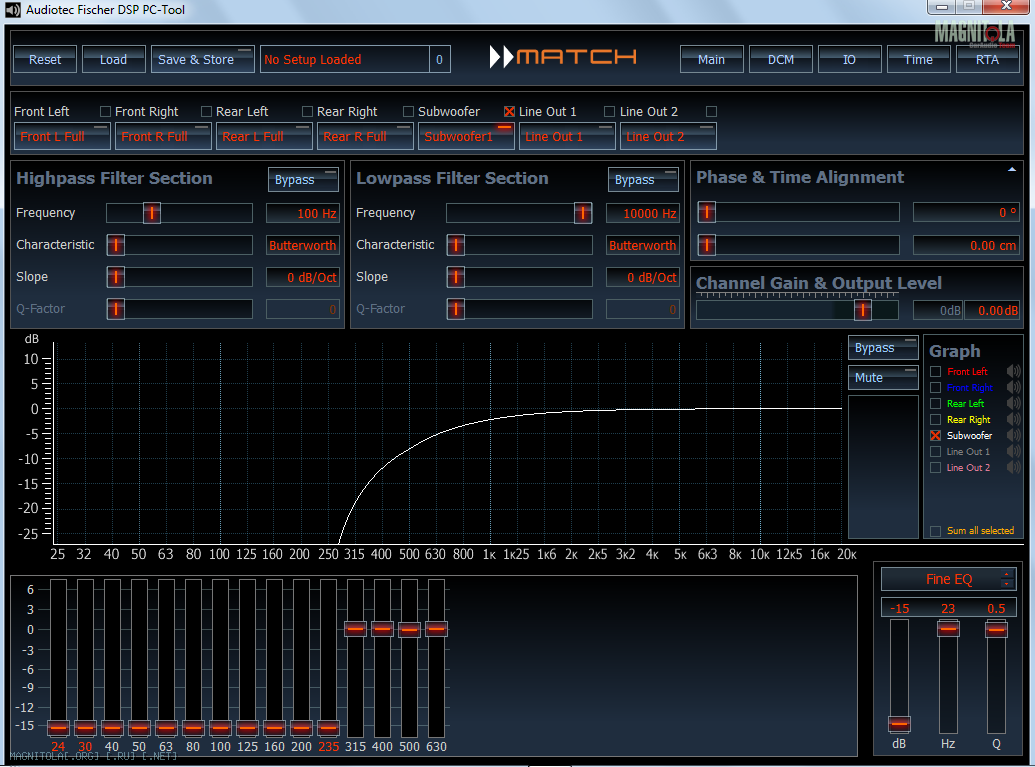Image resolution: width=1035 pixels, height=767 pixels.
Task: Toggle the Front Right checkbox in the Graph panel
Action: (935, 387)
